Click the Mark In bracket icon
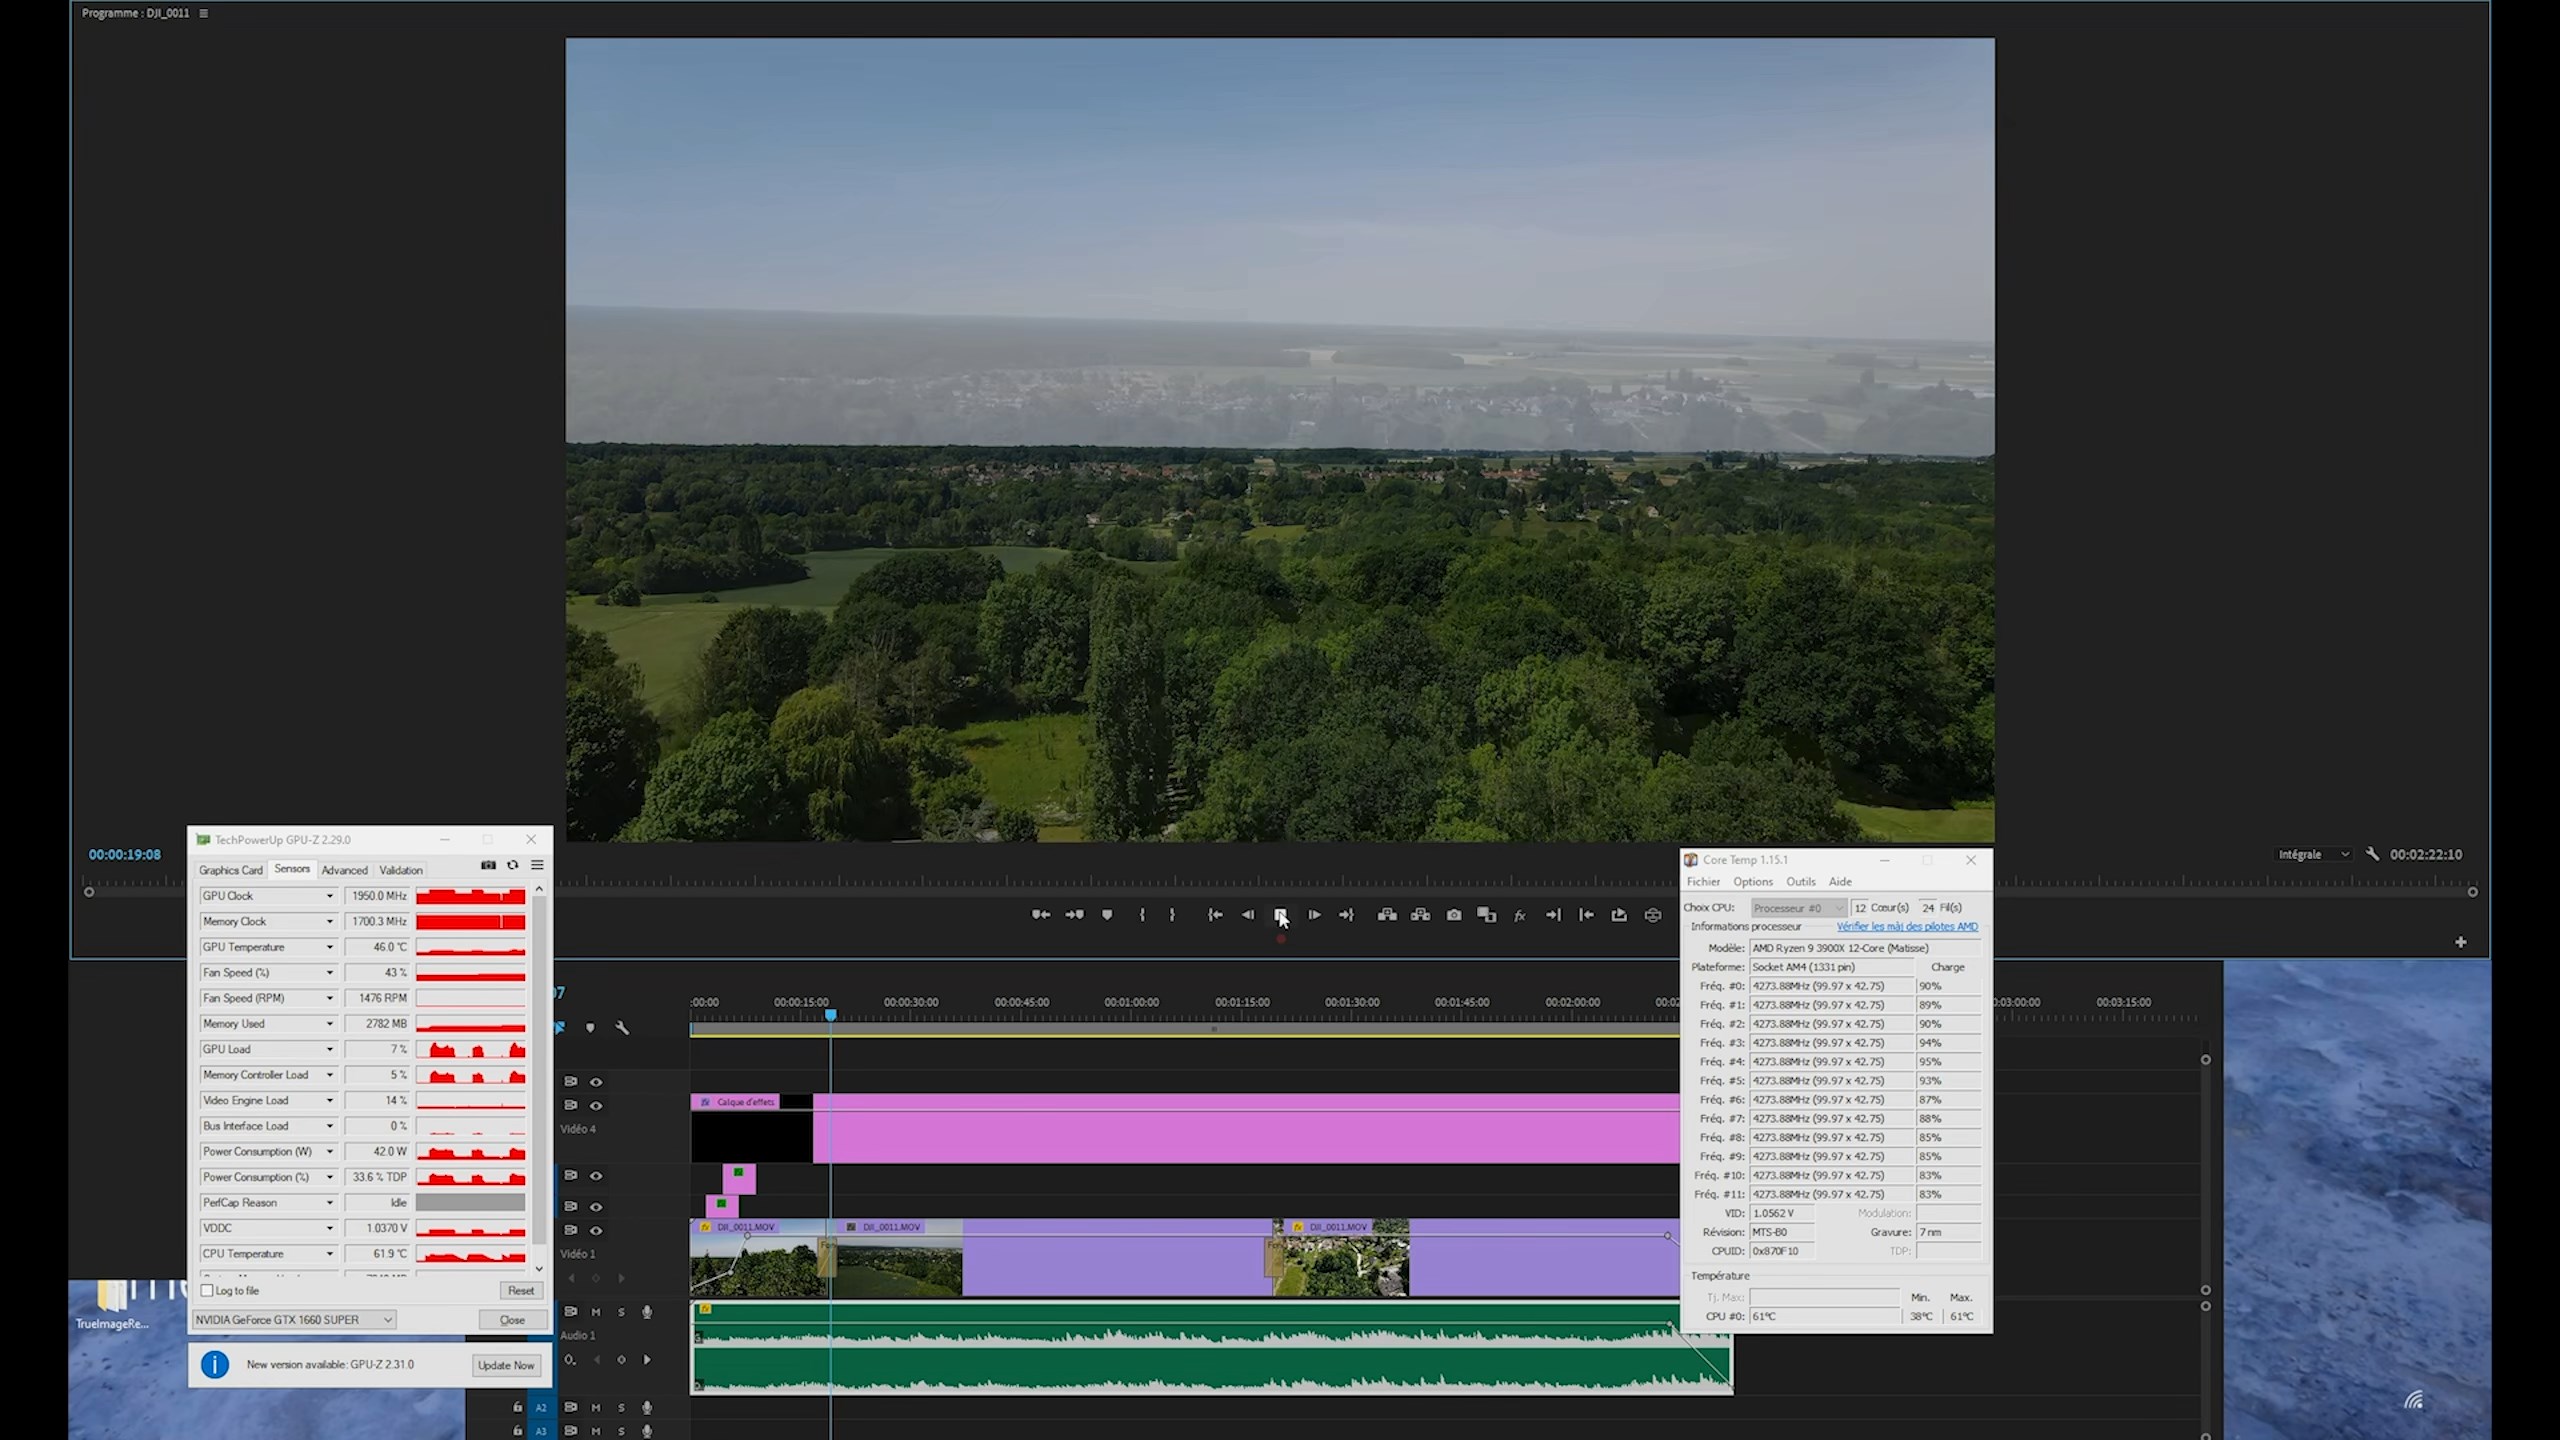This screenshot has width=2560, height=1440. 1142,915
